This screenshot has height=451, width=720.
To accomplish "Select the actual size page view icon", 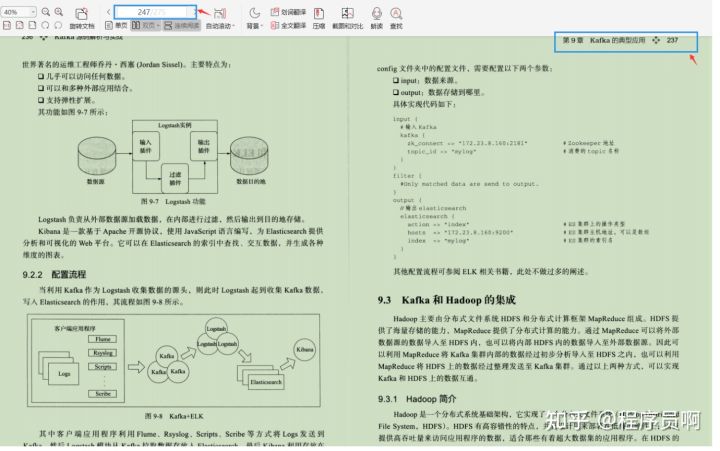I will point(7,25).
